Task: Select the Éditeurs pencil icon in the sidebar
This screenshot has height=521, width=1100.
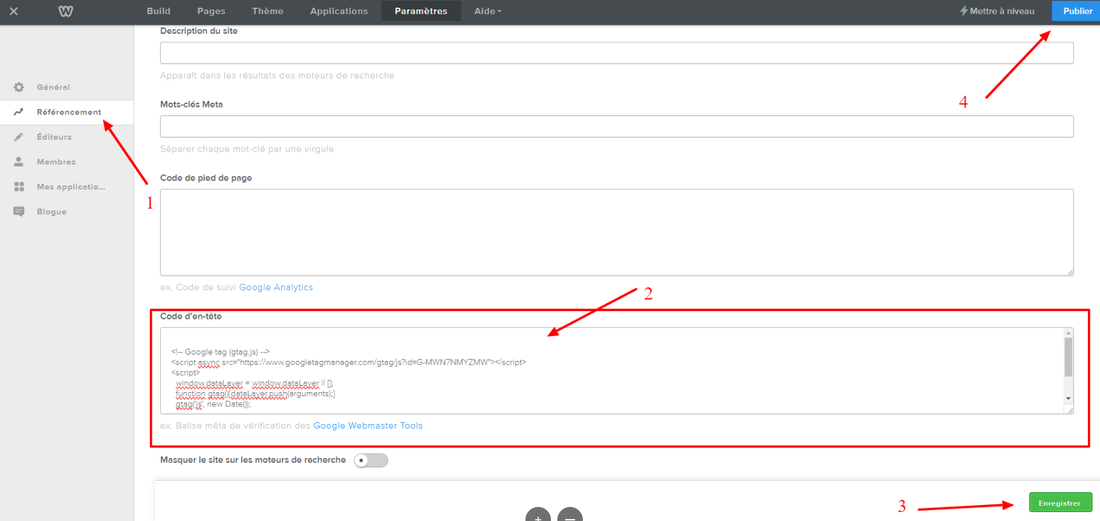Action: [x=19, y=137]
